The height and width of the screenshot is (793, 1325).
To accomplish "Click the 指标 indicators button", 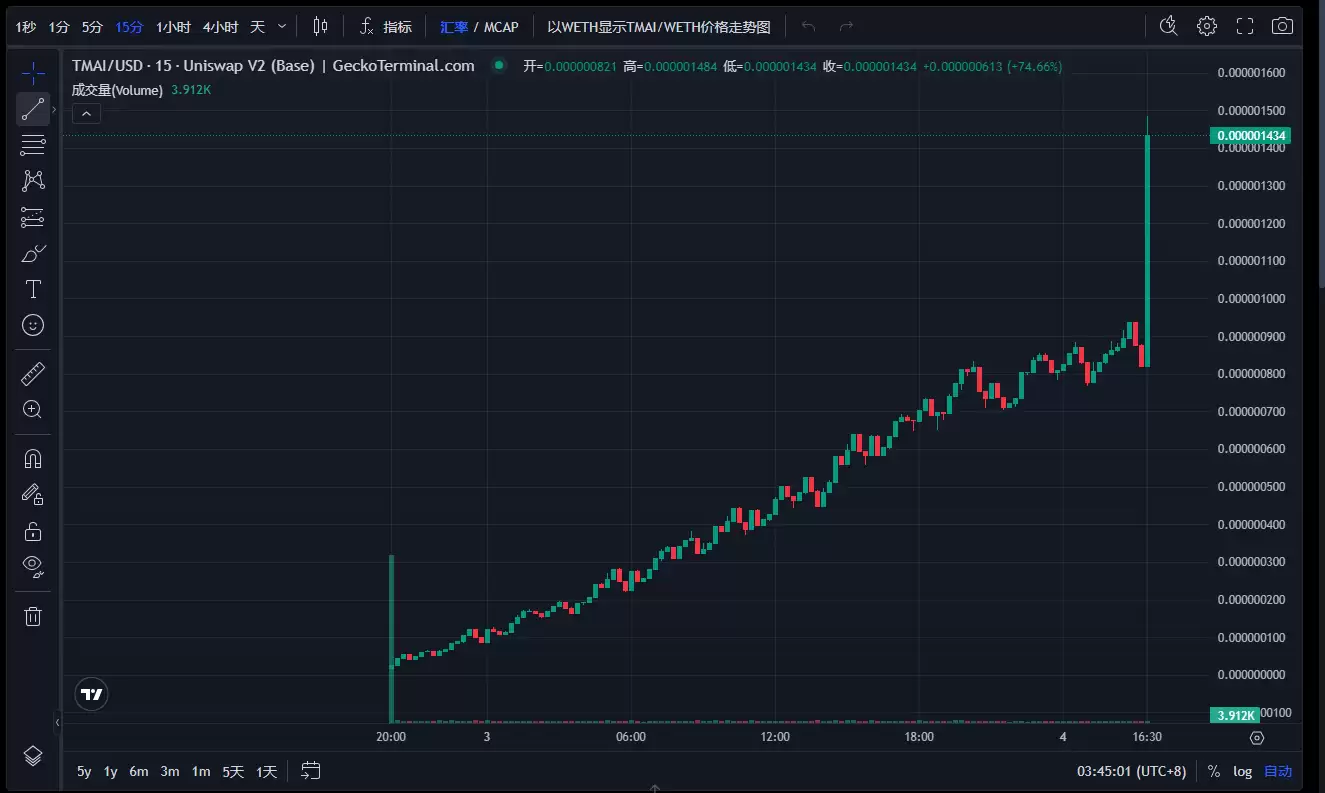I will (394, 26).
